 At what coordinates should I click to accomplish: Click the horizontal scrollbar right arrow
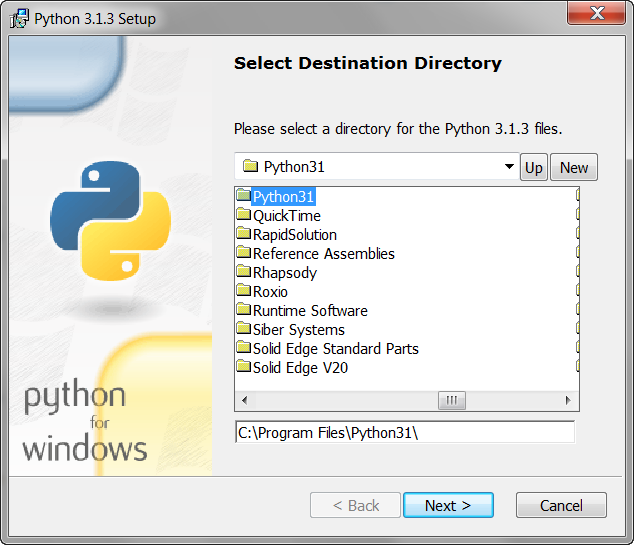click(x=570, y=401)
